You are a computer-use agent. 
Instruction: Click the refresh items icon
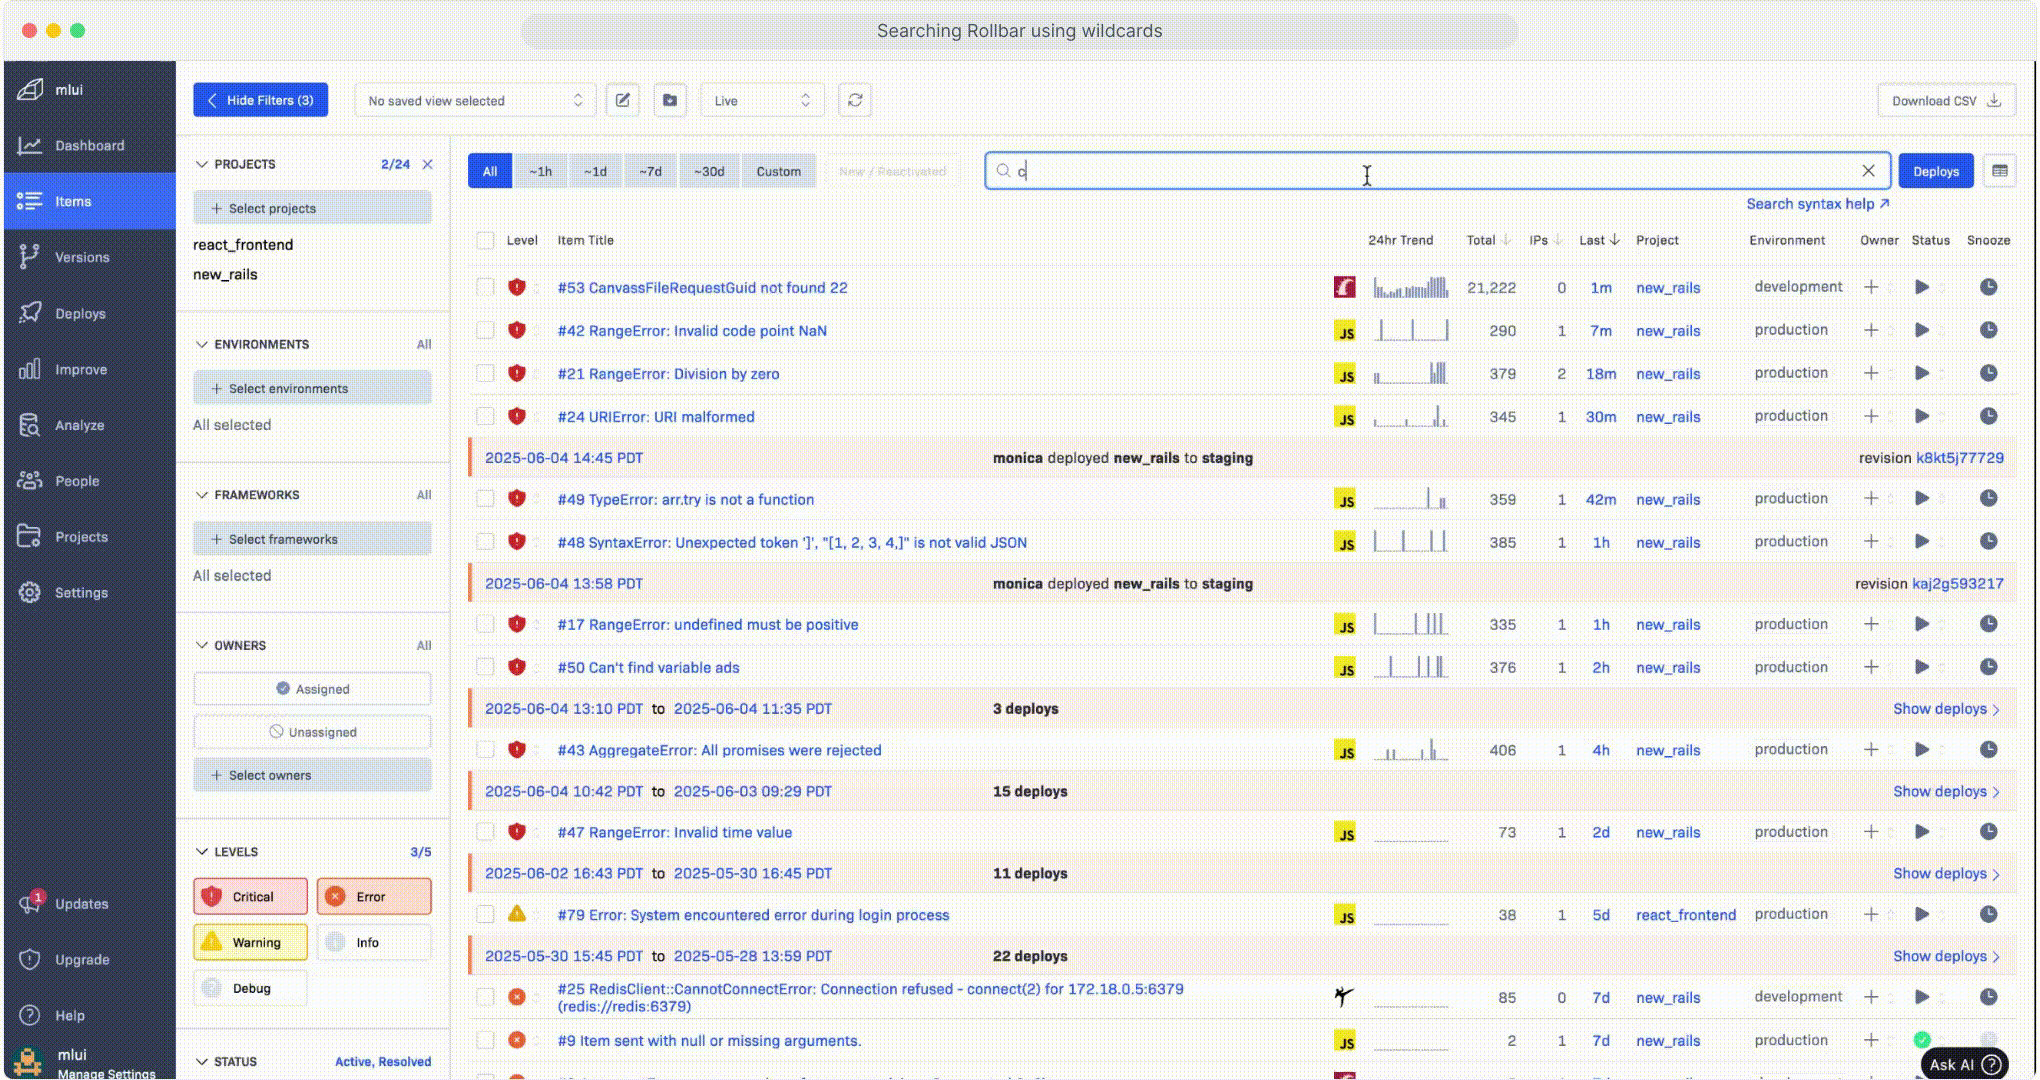[x=855, y=100]
